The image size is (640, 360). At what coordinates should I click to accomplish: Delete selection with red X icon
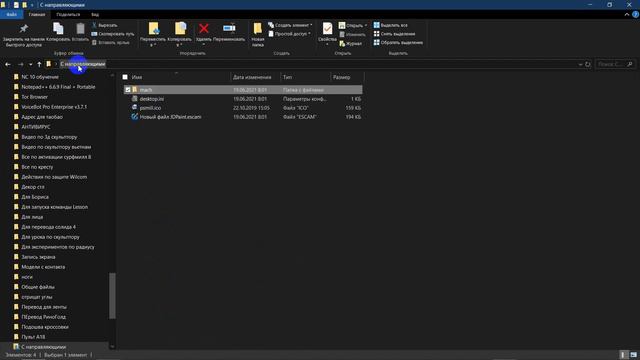click(204, 29)
